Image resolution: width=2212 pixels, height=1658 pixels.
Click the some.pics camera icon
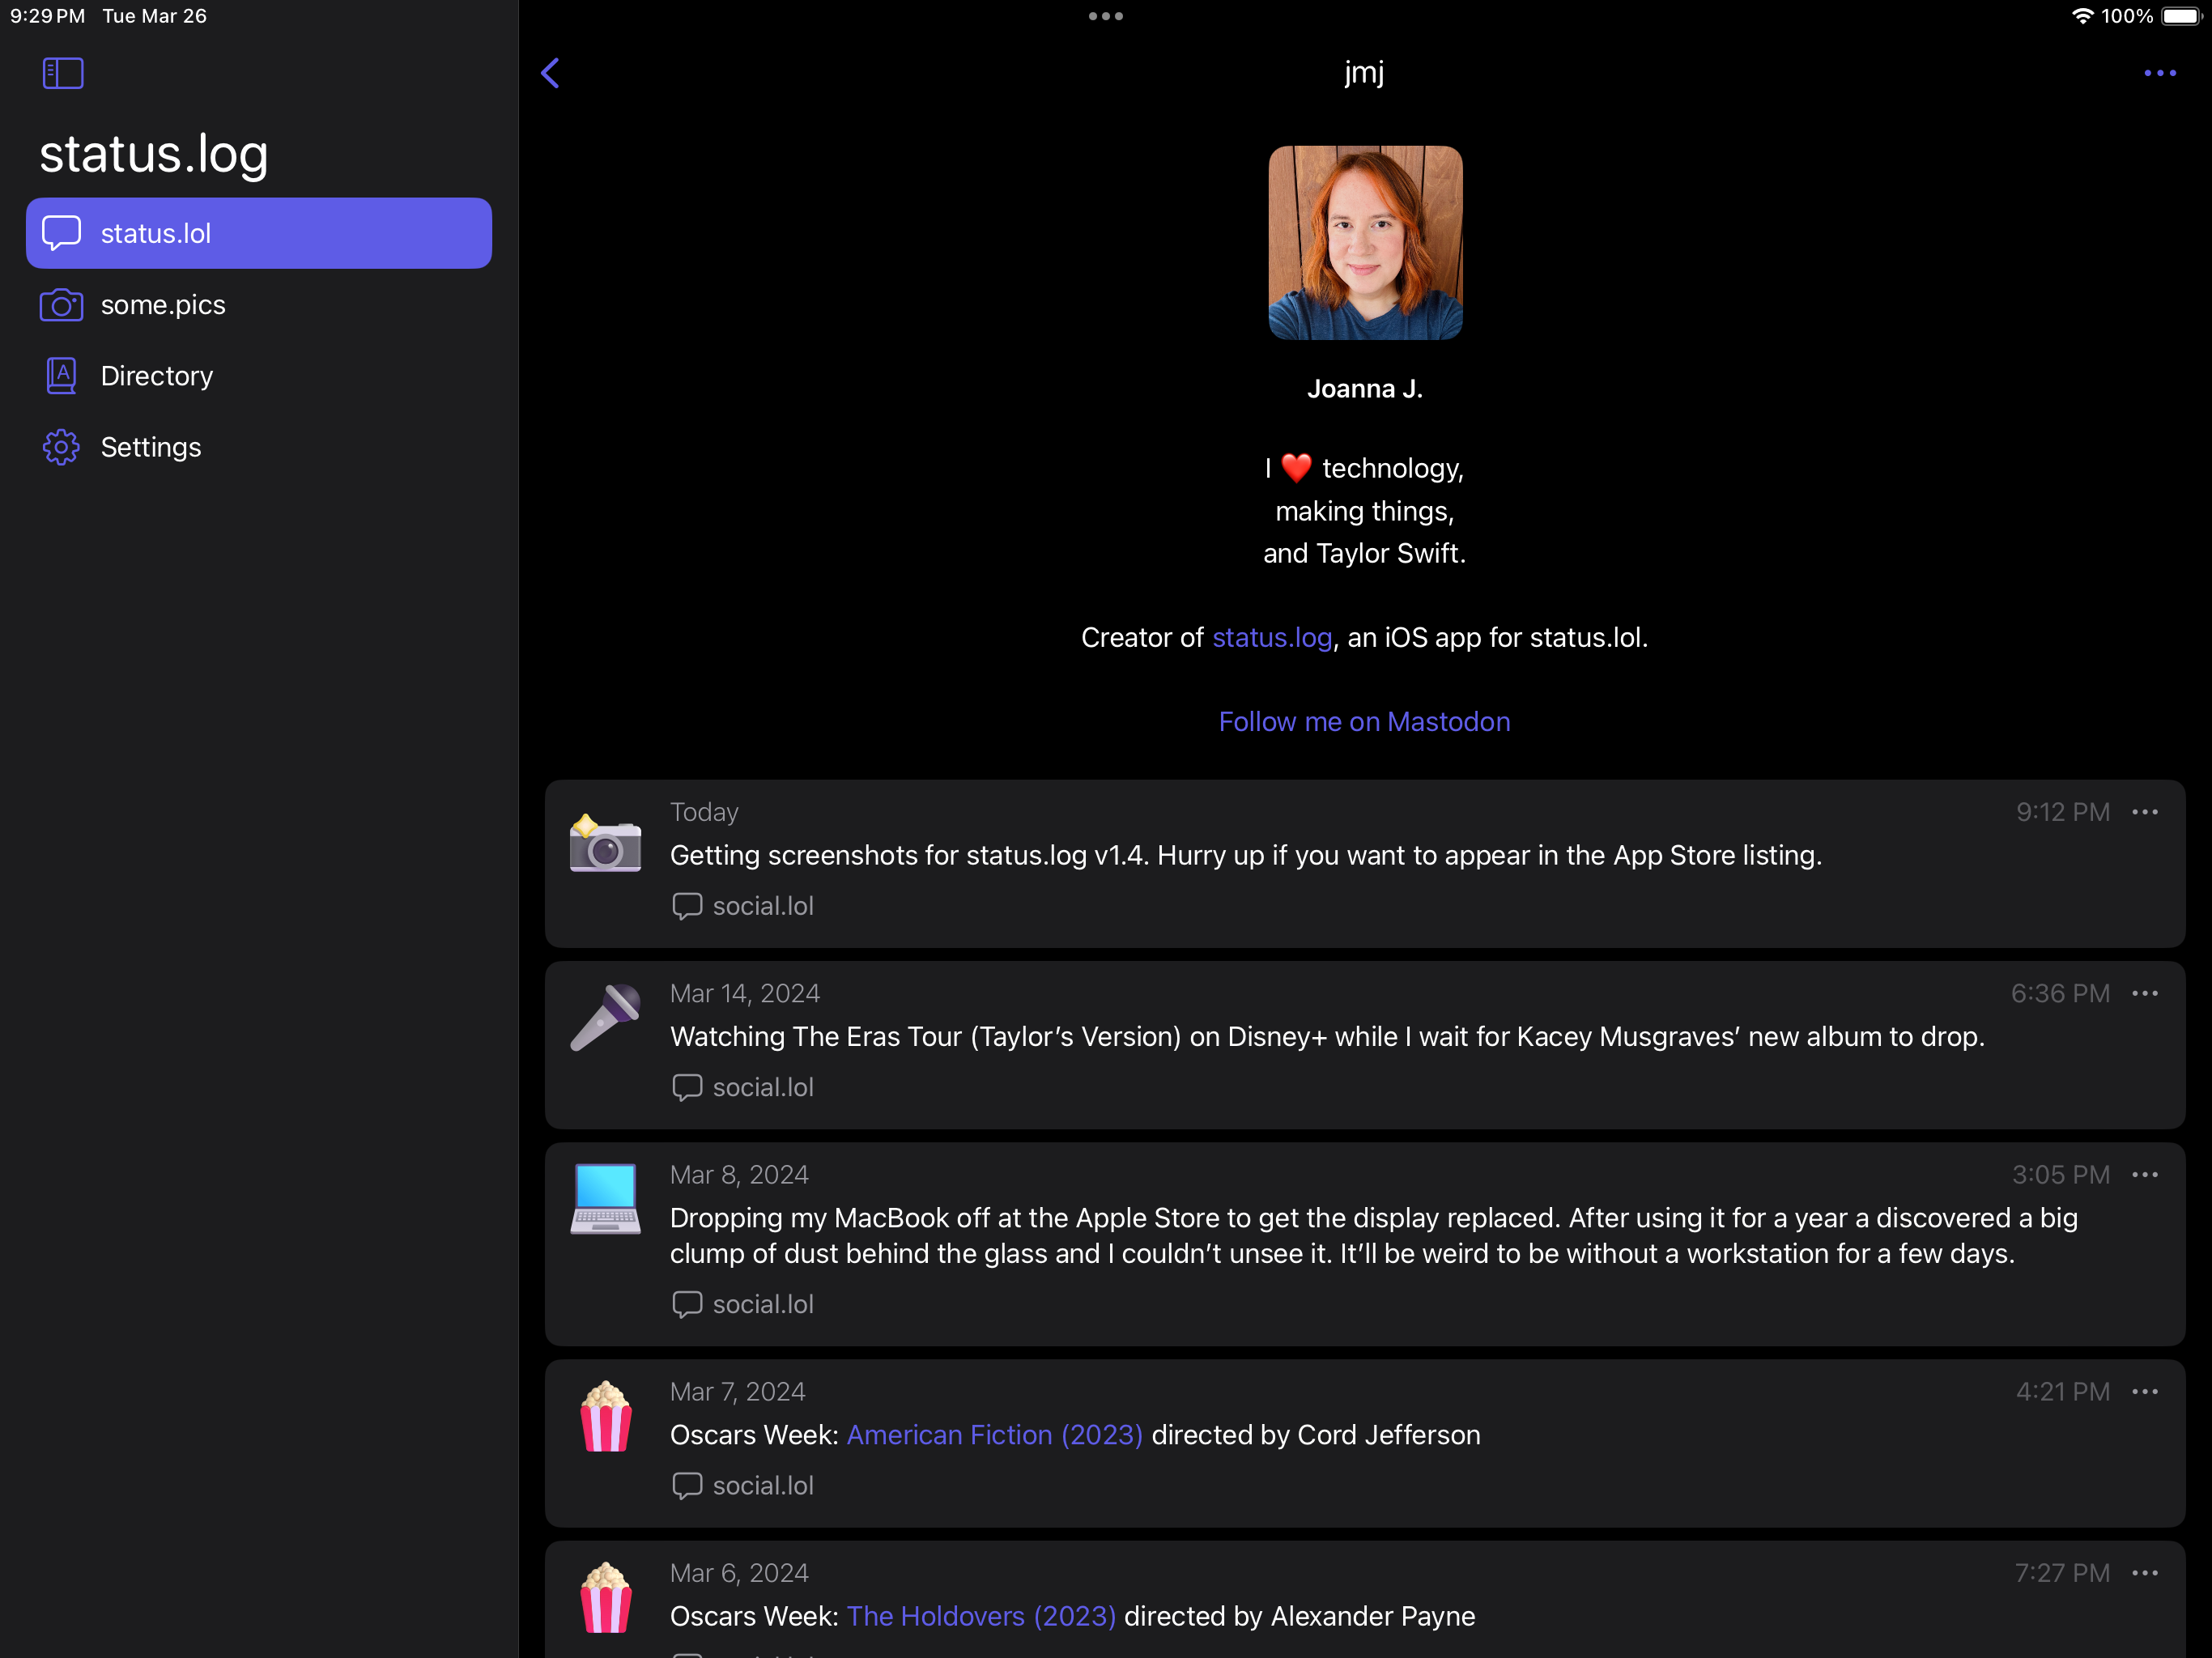point(61,305)
